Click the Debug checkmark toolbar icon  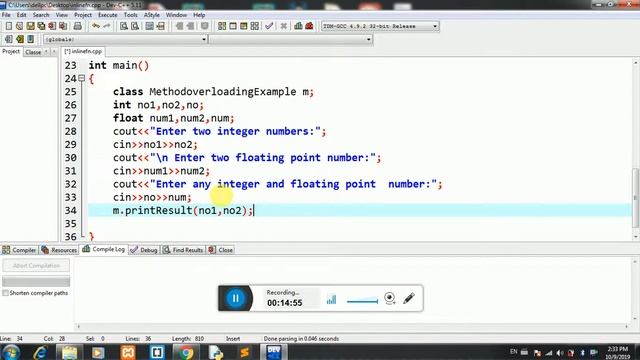pyautogui.click(x=269, y=26)
